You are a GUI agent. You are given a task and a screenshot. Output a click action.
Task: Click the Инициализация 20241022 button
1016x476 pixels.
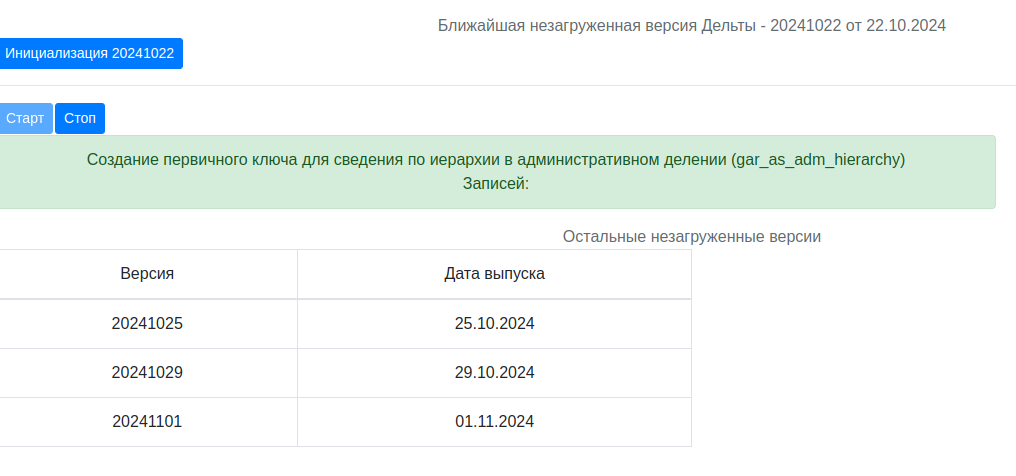pos(90,54)
